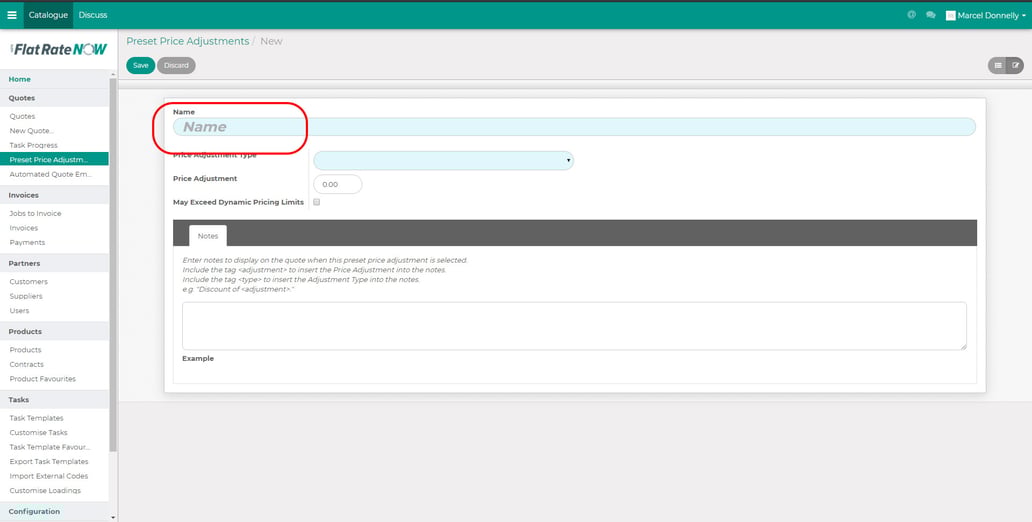1032x522 pixels.
Task: Switch to form view
Action: coord(1015,65)
